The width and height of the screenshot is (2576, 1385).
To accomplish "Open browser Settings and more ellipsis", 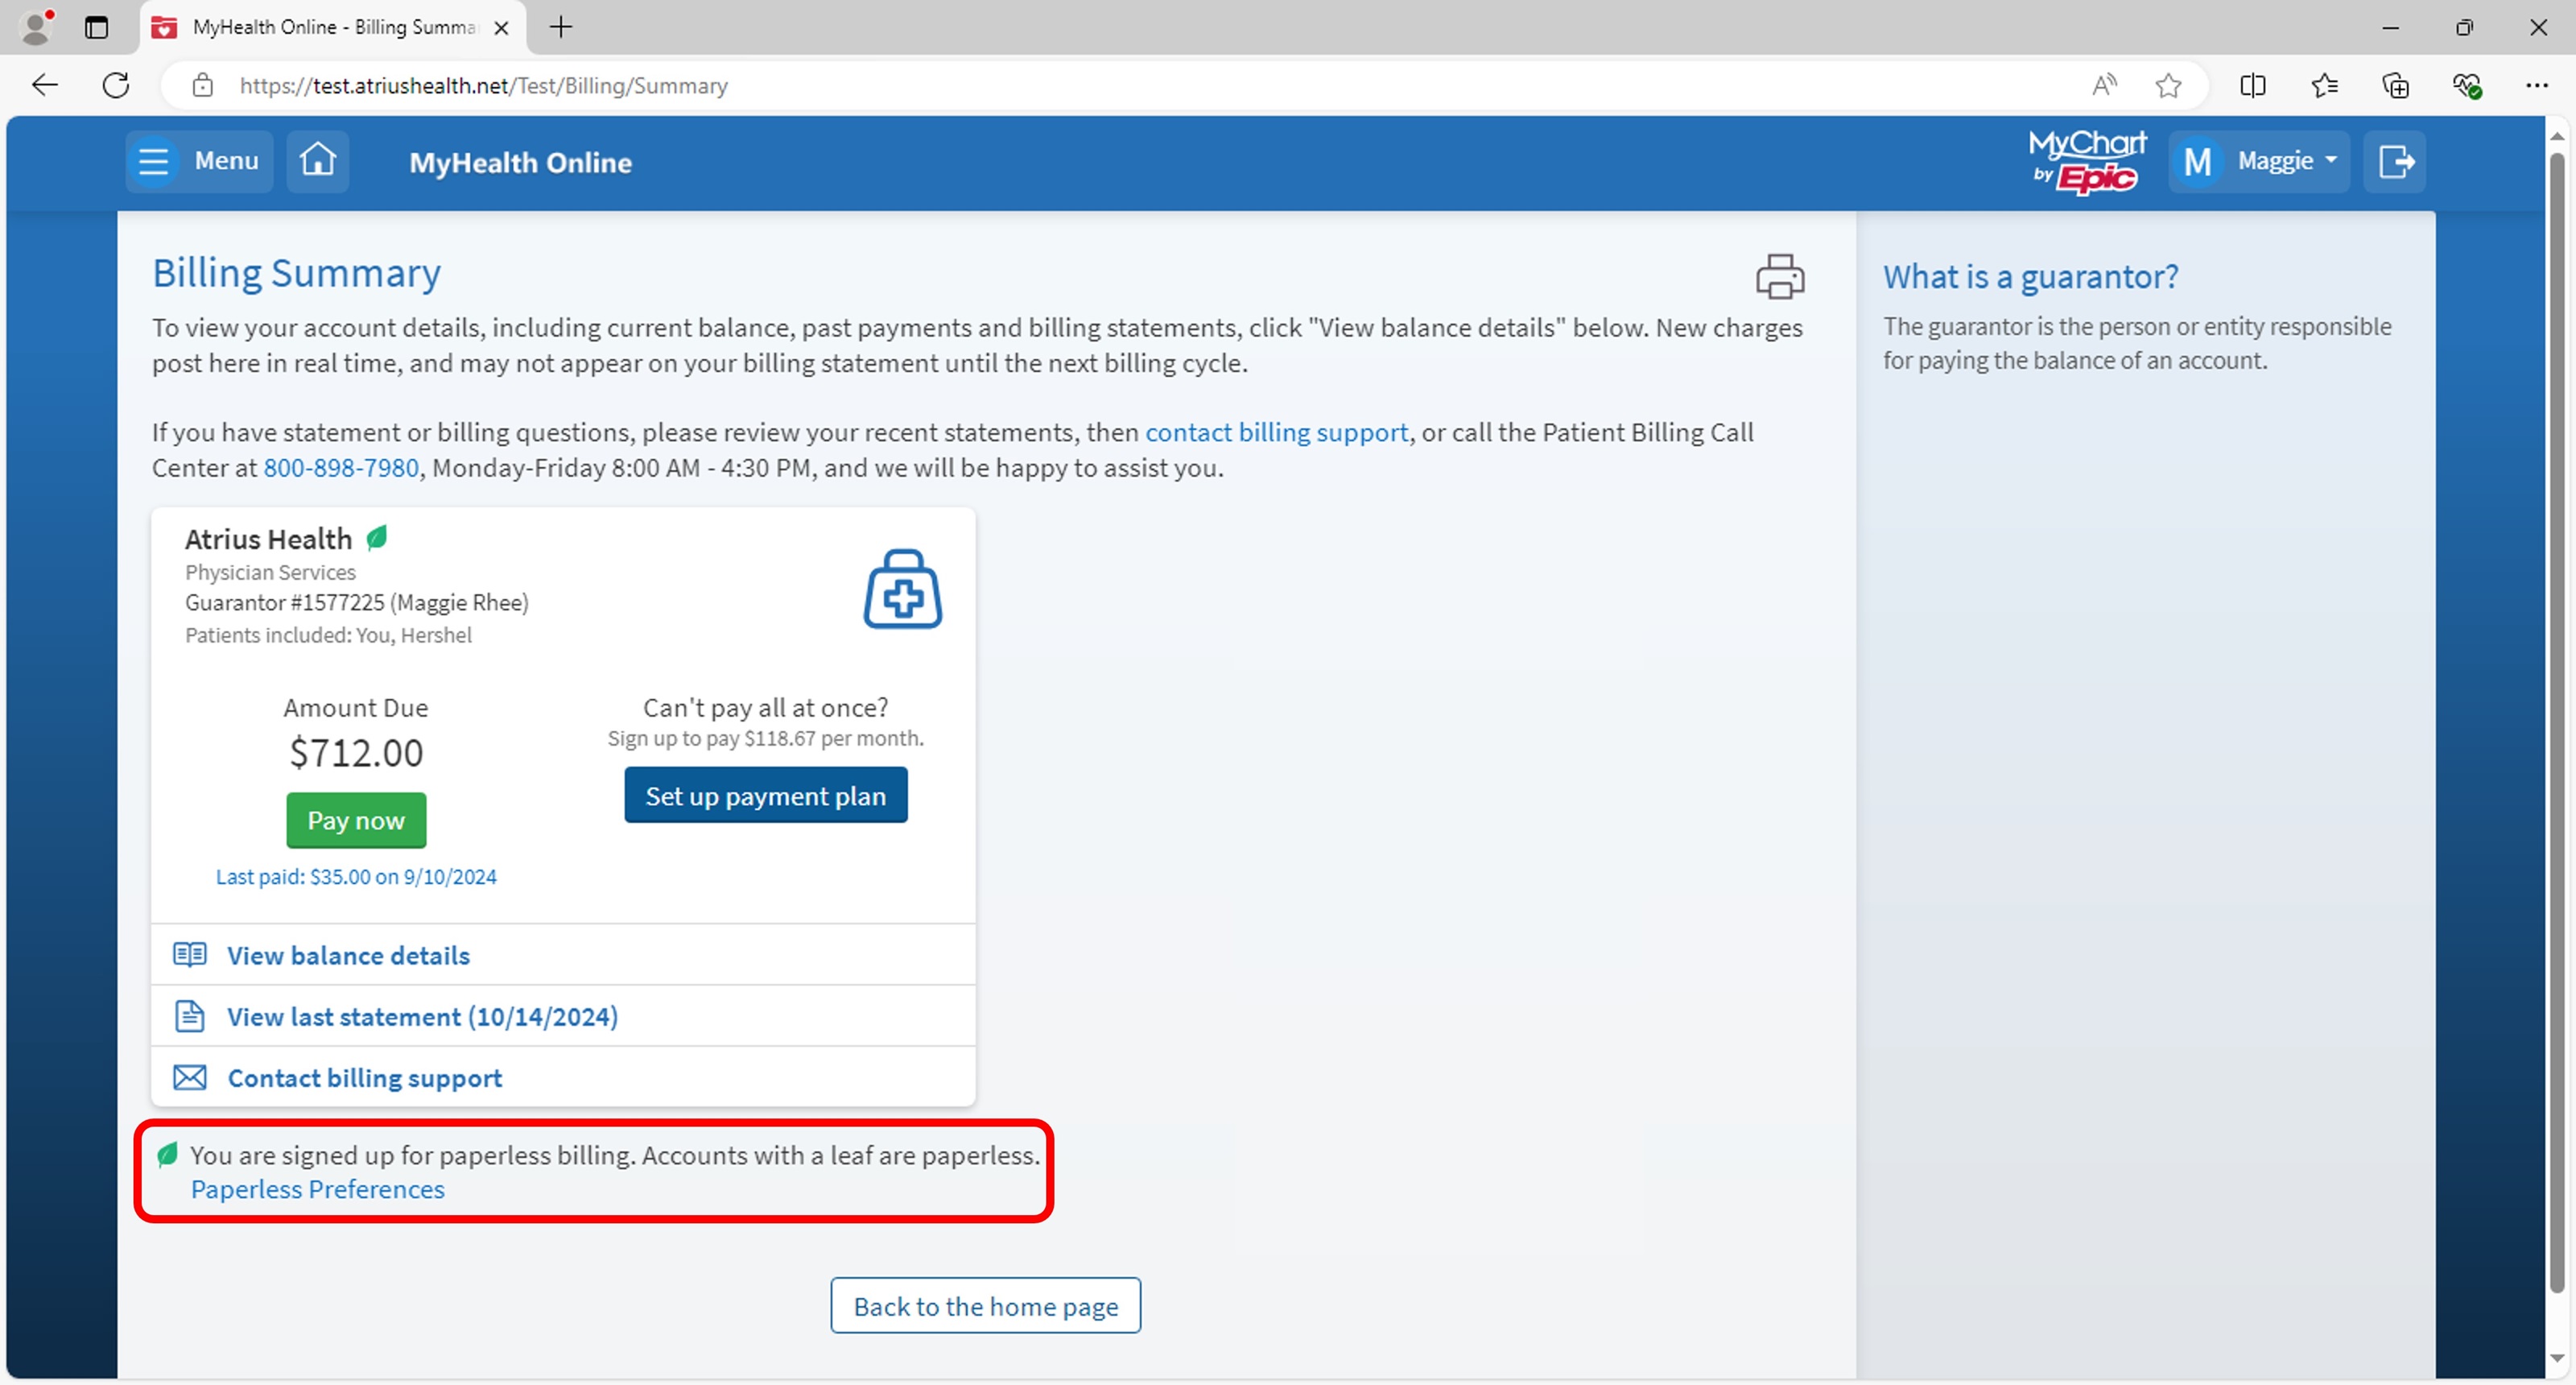I will tap(2536, 86).
